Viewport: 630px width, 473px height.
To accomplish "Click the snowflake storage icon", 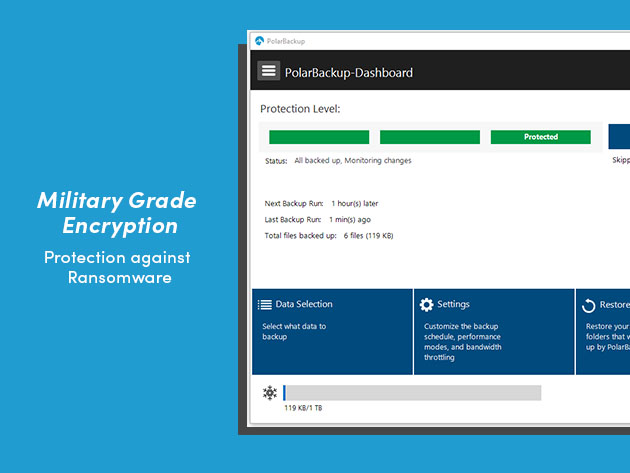I will 270,393.
